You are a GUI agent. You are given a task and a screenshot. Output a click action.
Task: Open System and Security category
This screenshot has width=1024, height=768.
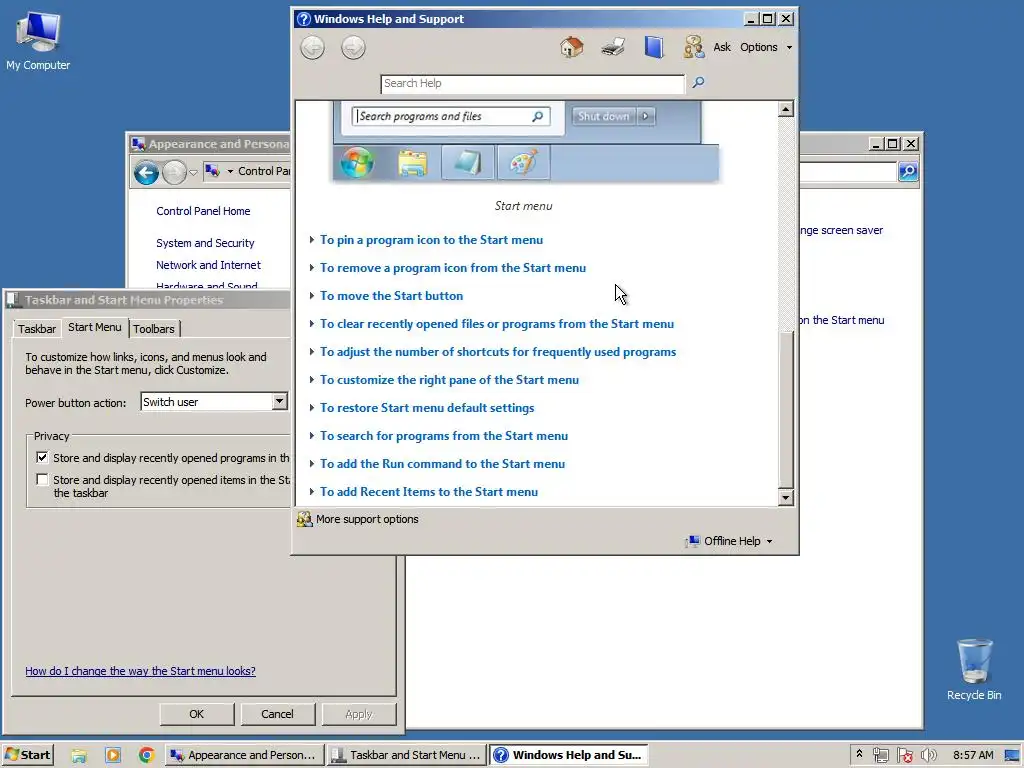pyautogui.click(x=205, y=243)
